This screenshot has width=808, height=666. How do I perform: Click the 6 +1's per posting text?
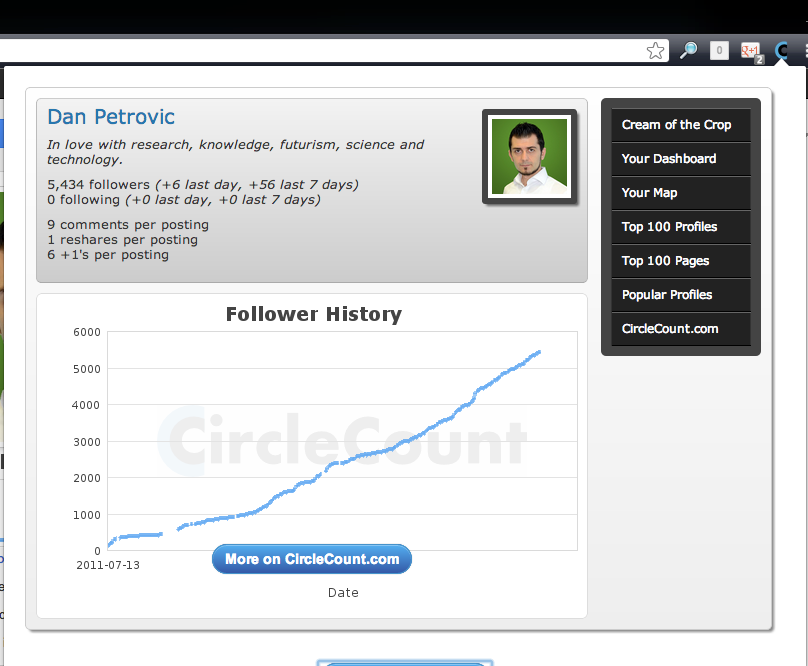(x=108, y=255)
